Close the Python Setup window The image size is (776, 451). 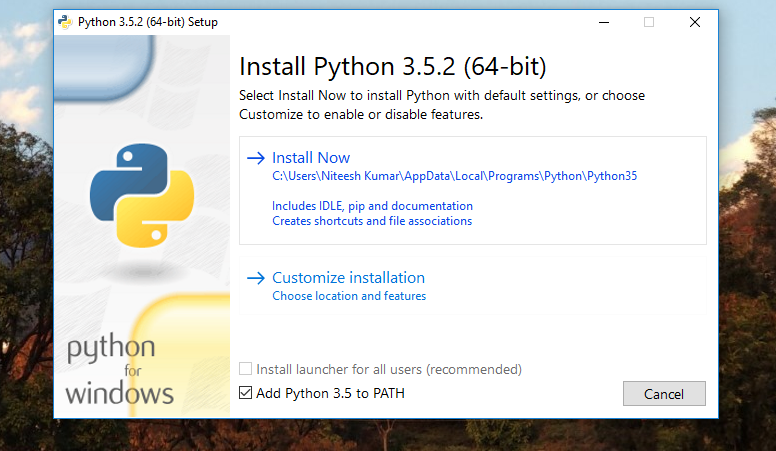695,22
